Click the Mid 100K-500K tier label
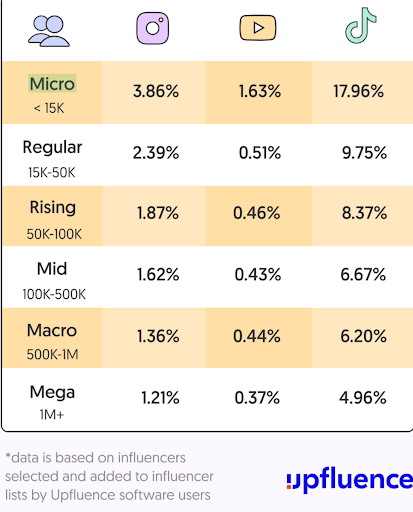413x512 pixels. (x=53, y=281)
